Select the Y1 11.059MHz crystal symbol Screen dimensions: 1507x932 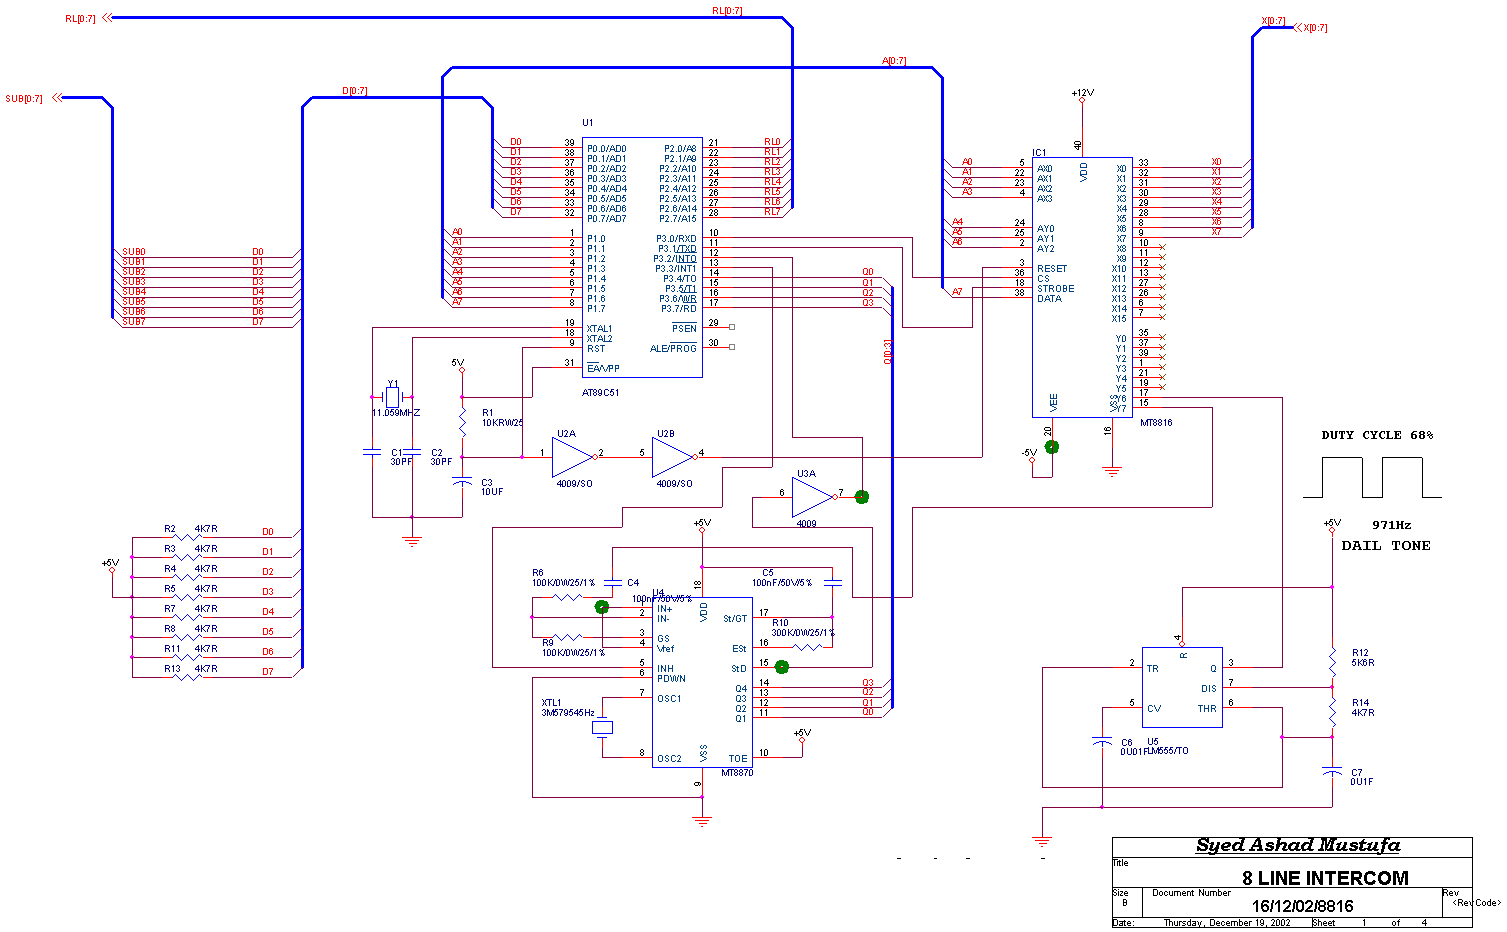tap(392, 397)
